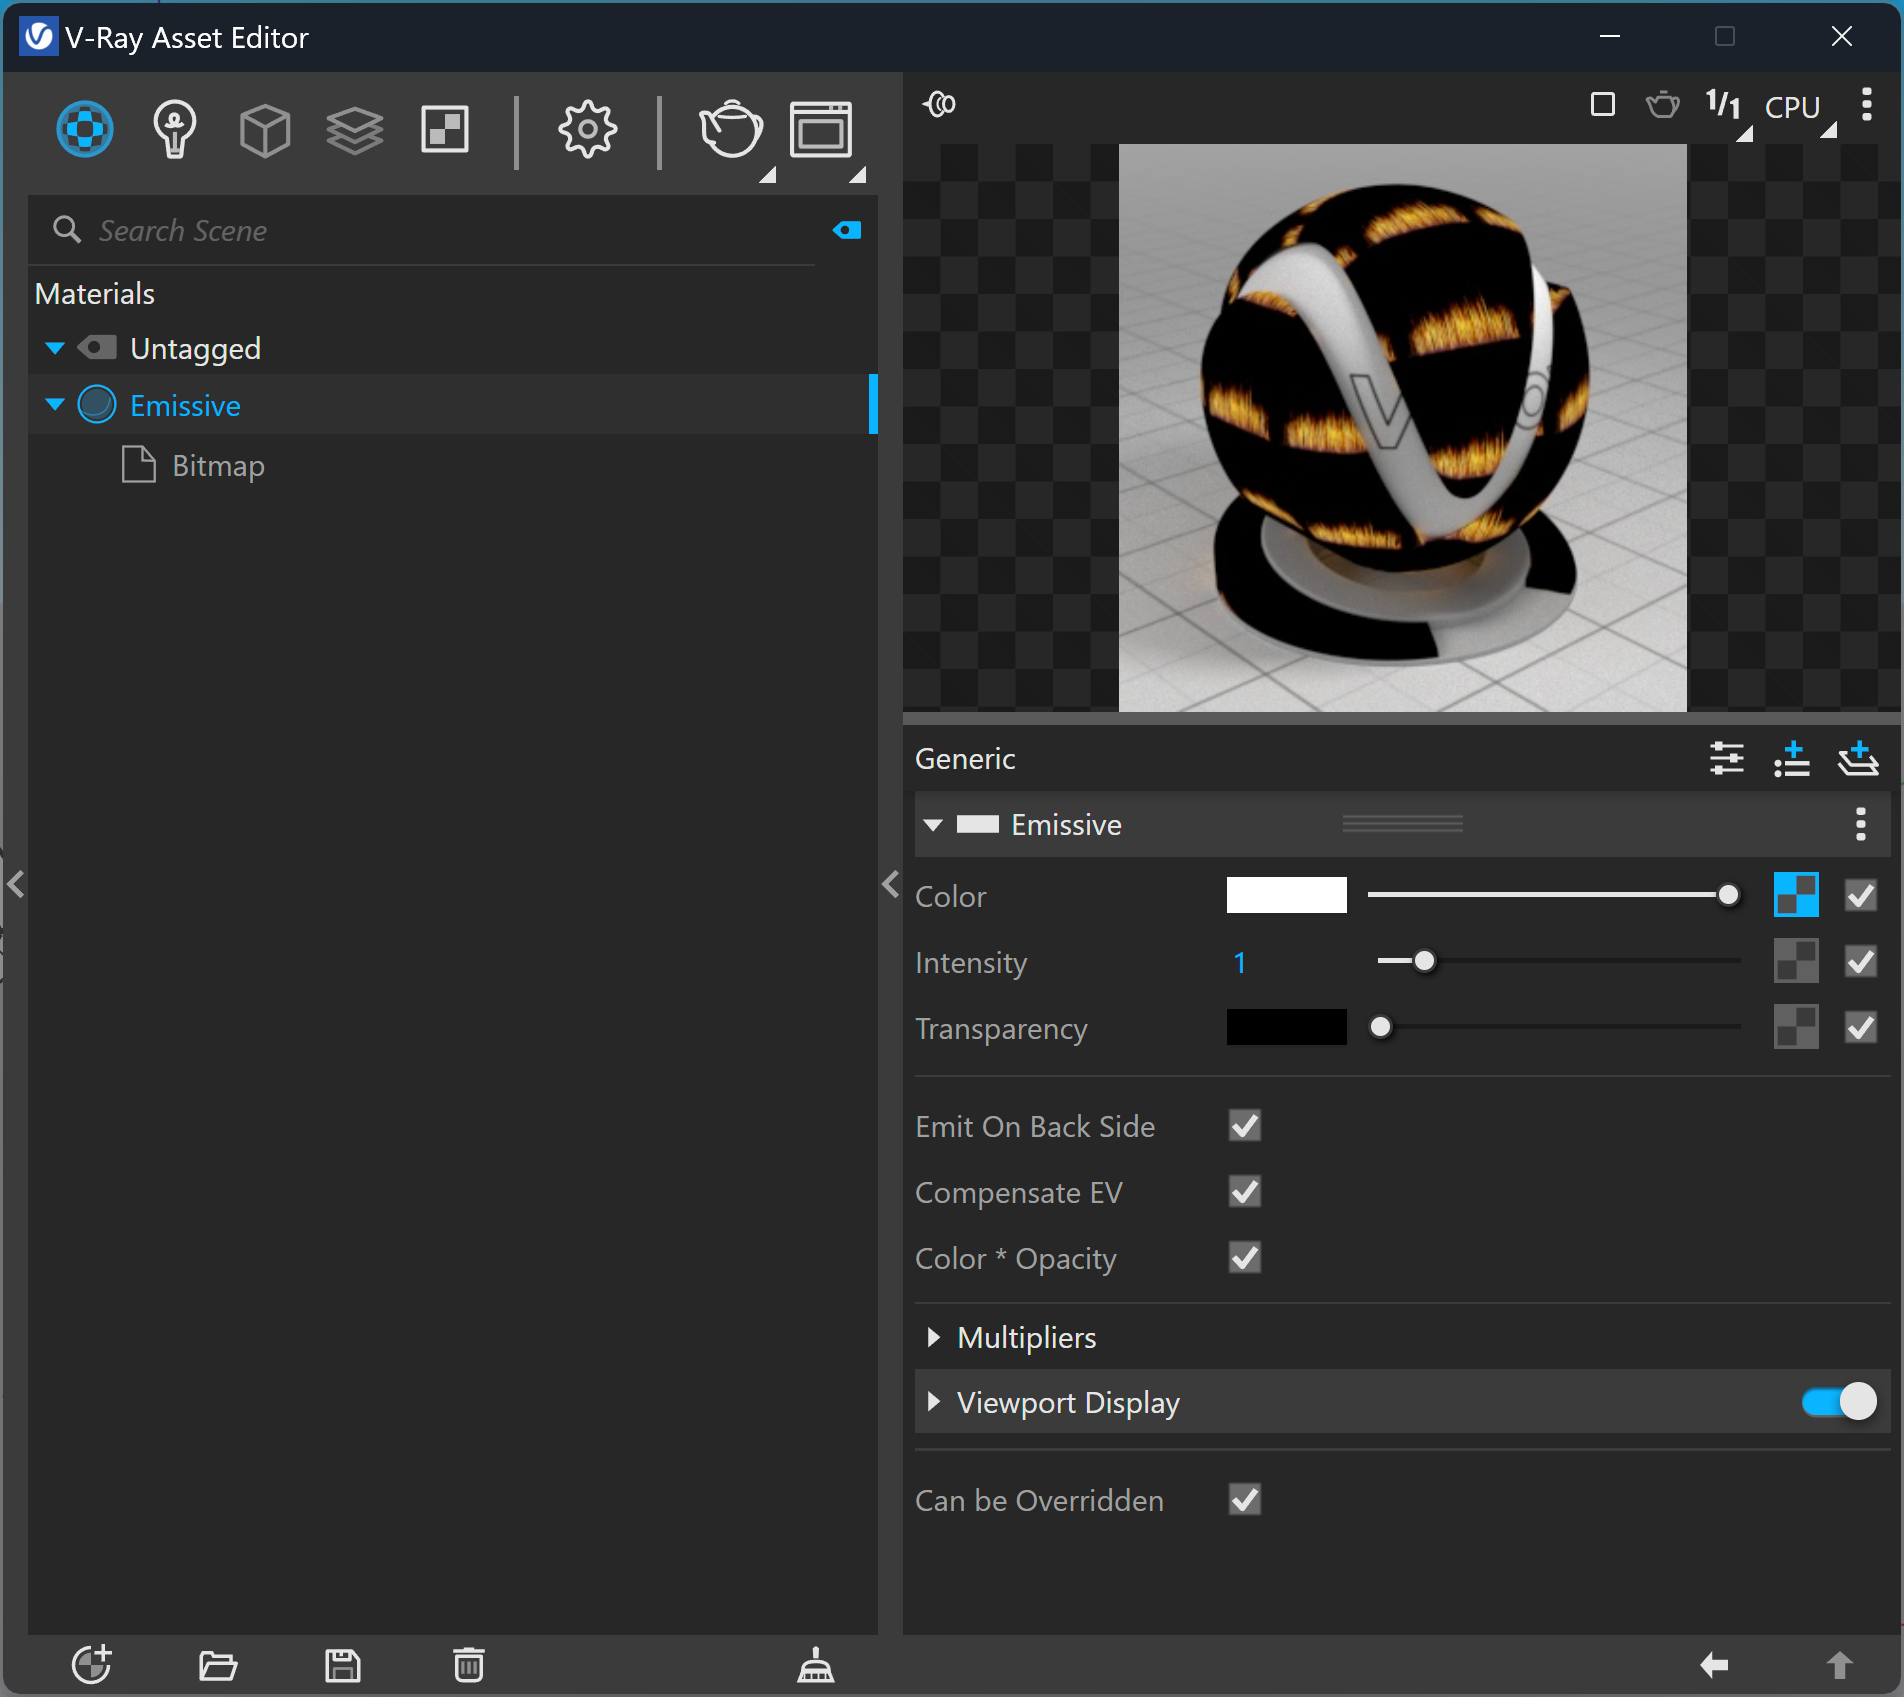1904x1697 pixels.
Task: Open the Intensity texture map slot
Action: click(x=1796, y=961)
